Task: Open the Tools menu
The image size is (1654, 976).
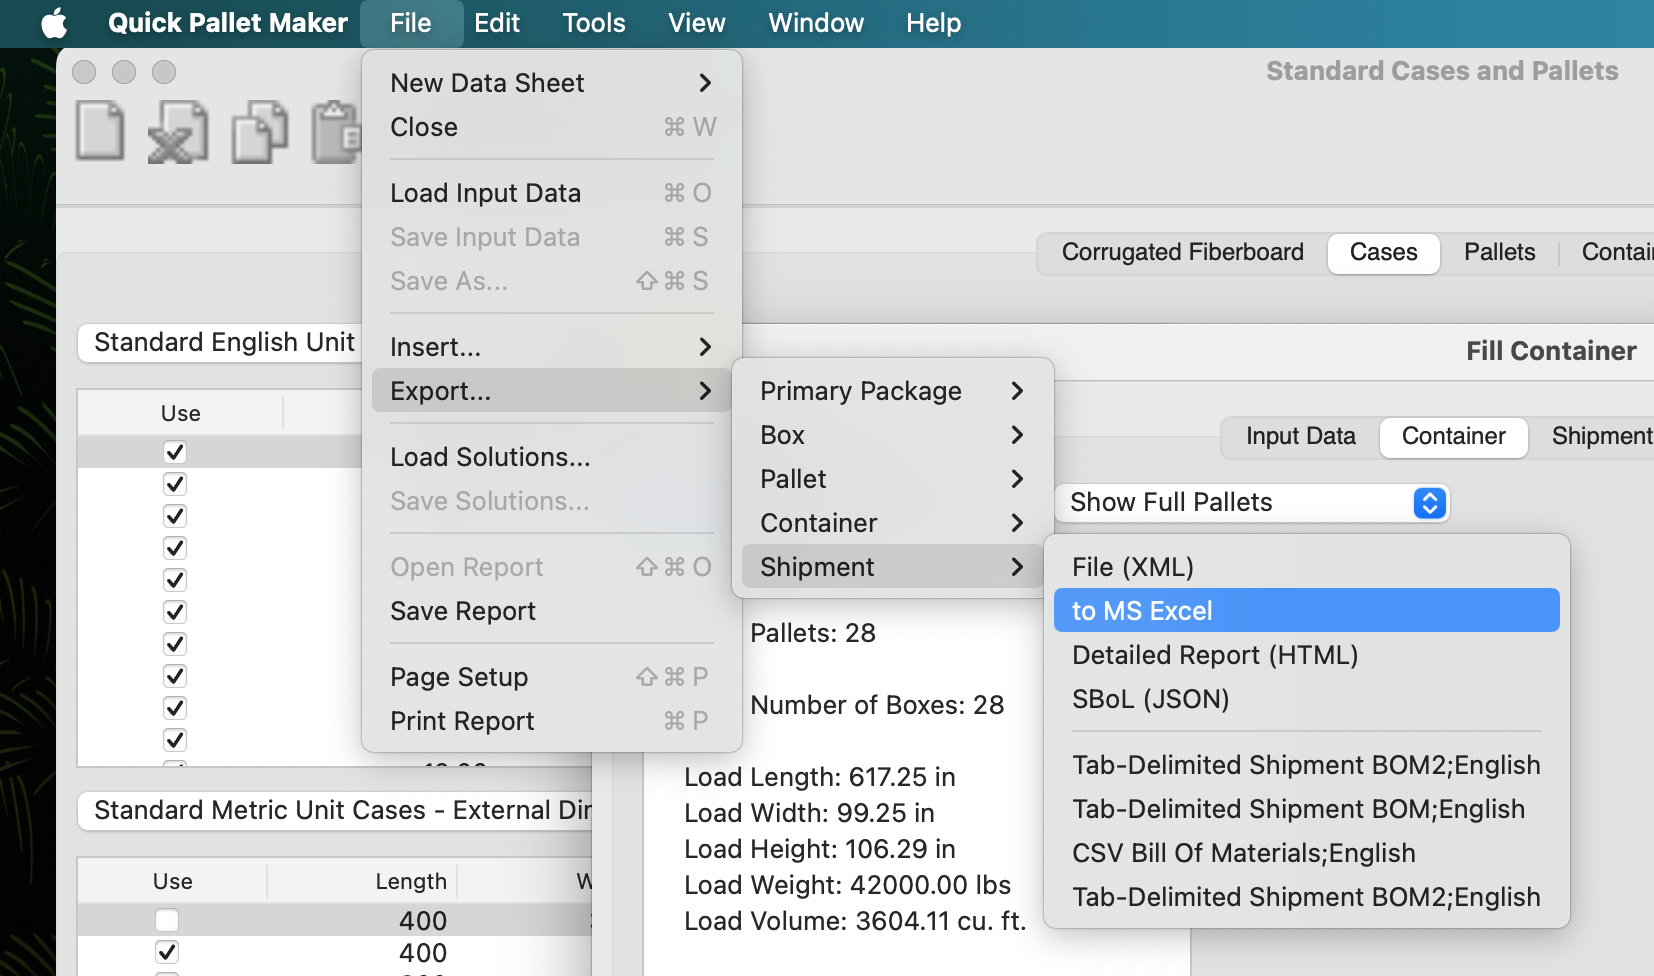Action: tap(594, 23)
